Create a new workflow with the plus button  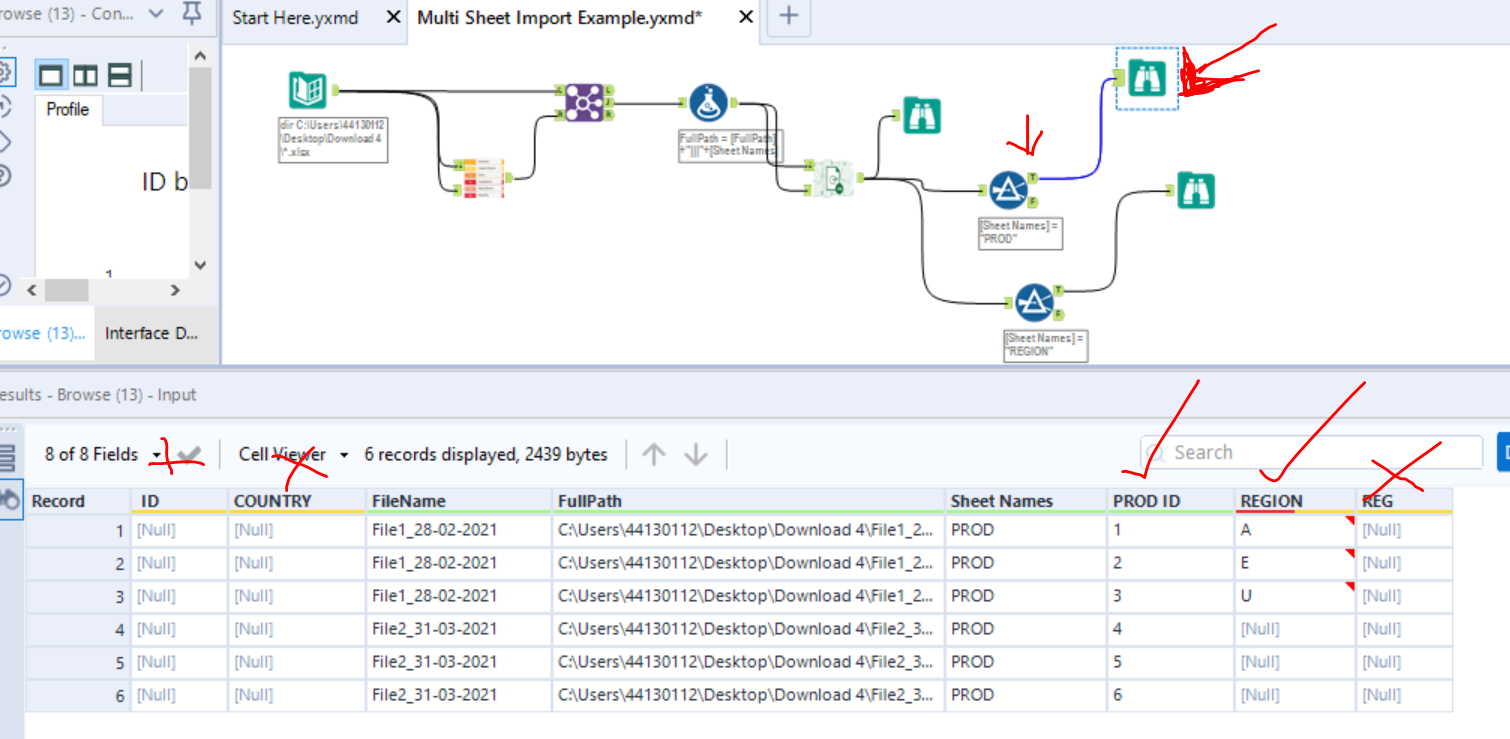point(789,17)
